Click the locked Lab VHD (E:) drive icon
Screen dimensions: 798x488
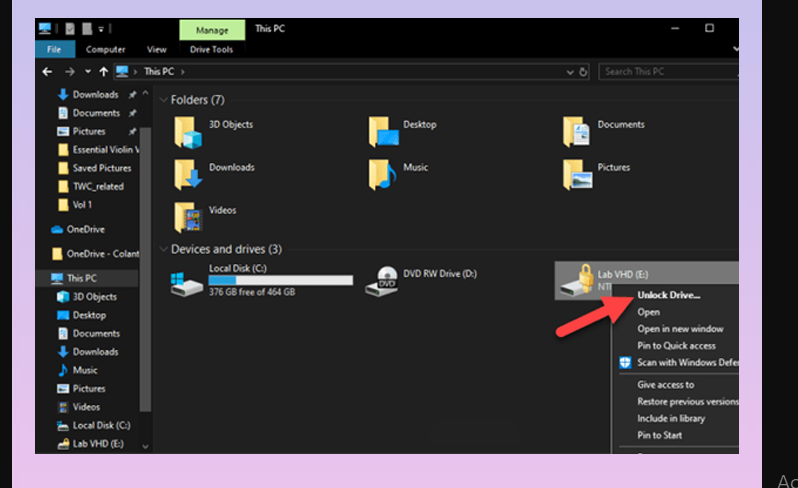[573, 282]
